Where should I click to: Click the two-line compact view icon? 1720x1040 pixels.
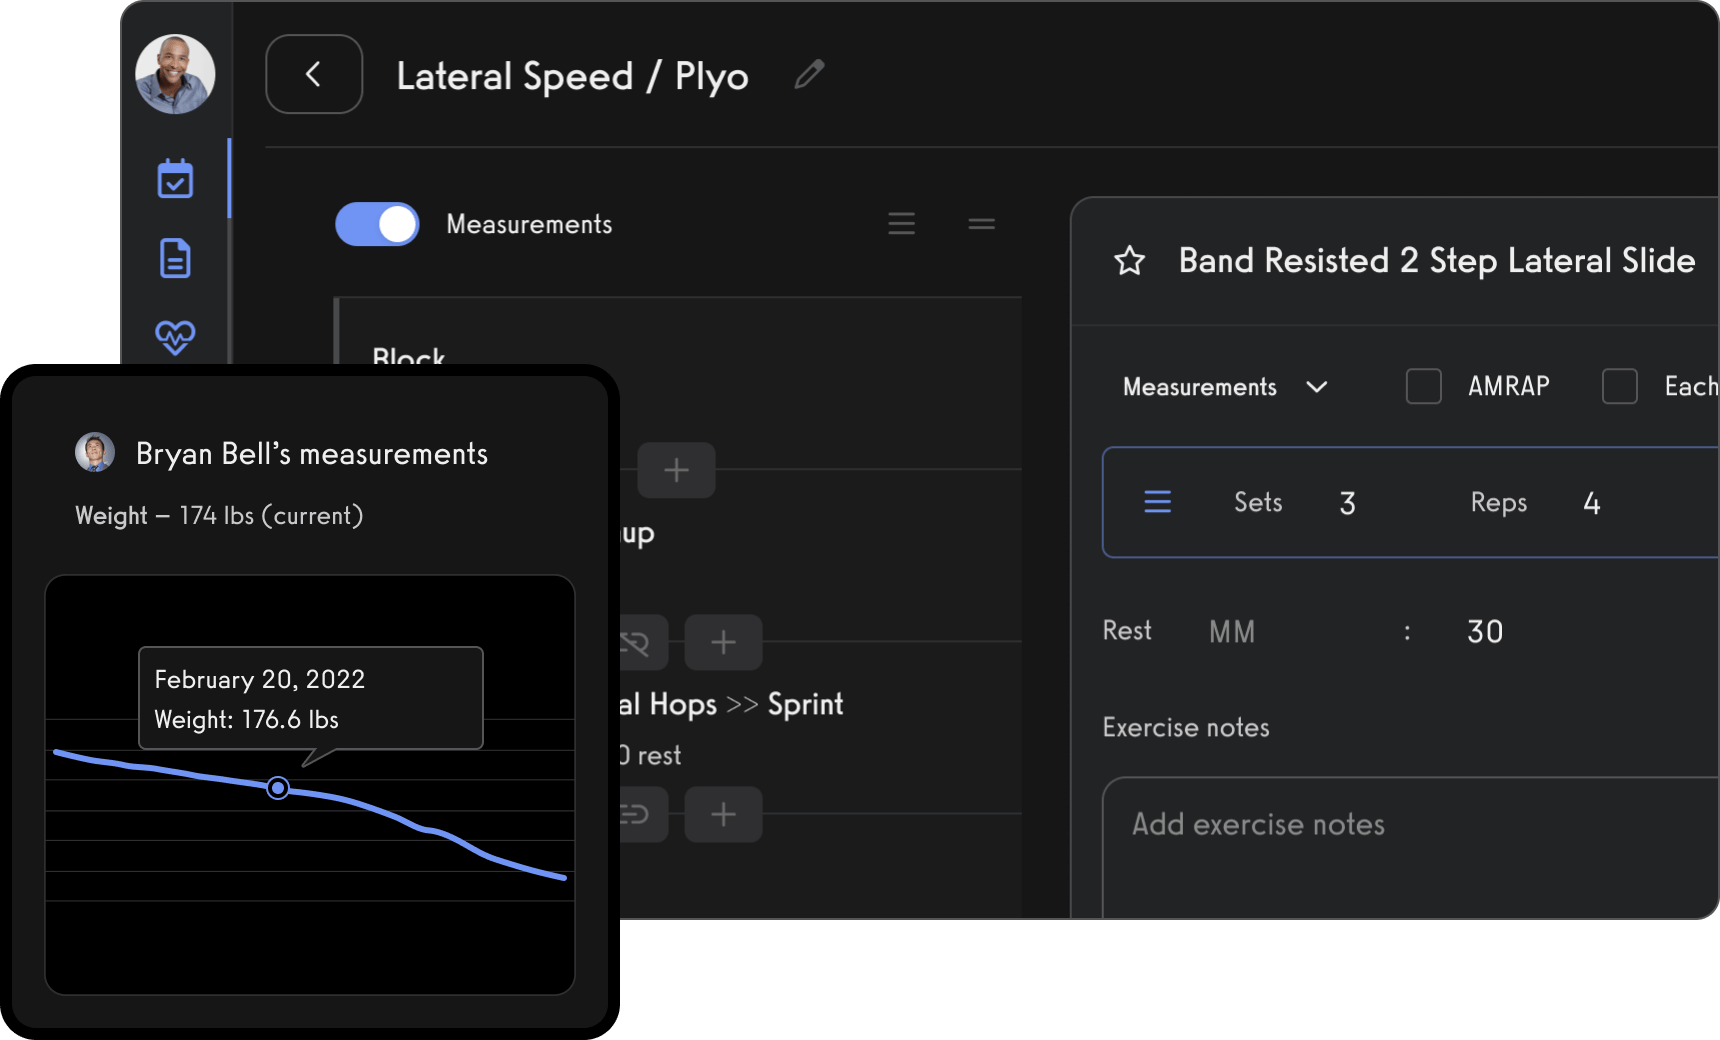click(981, 224)
